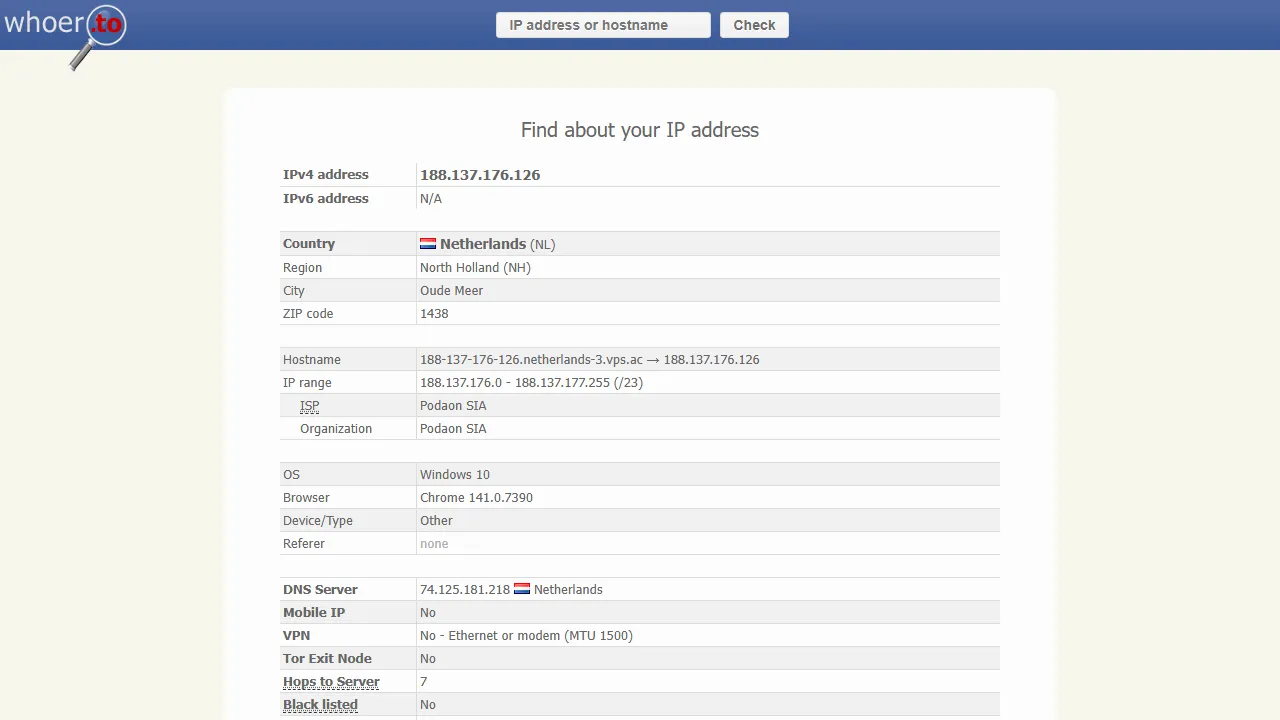1280x720 pixels.
Task: Click the flag icon beside the DNS Server address
Action: [x=521, y=589]
